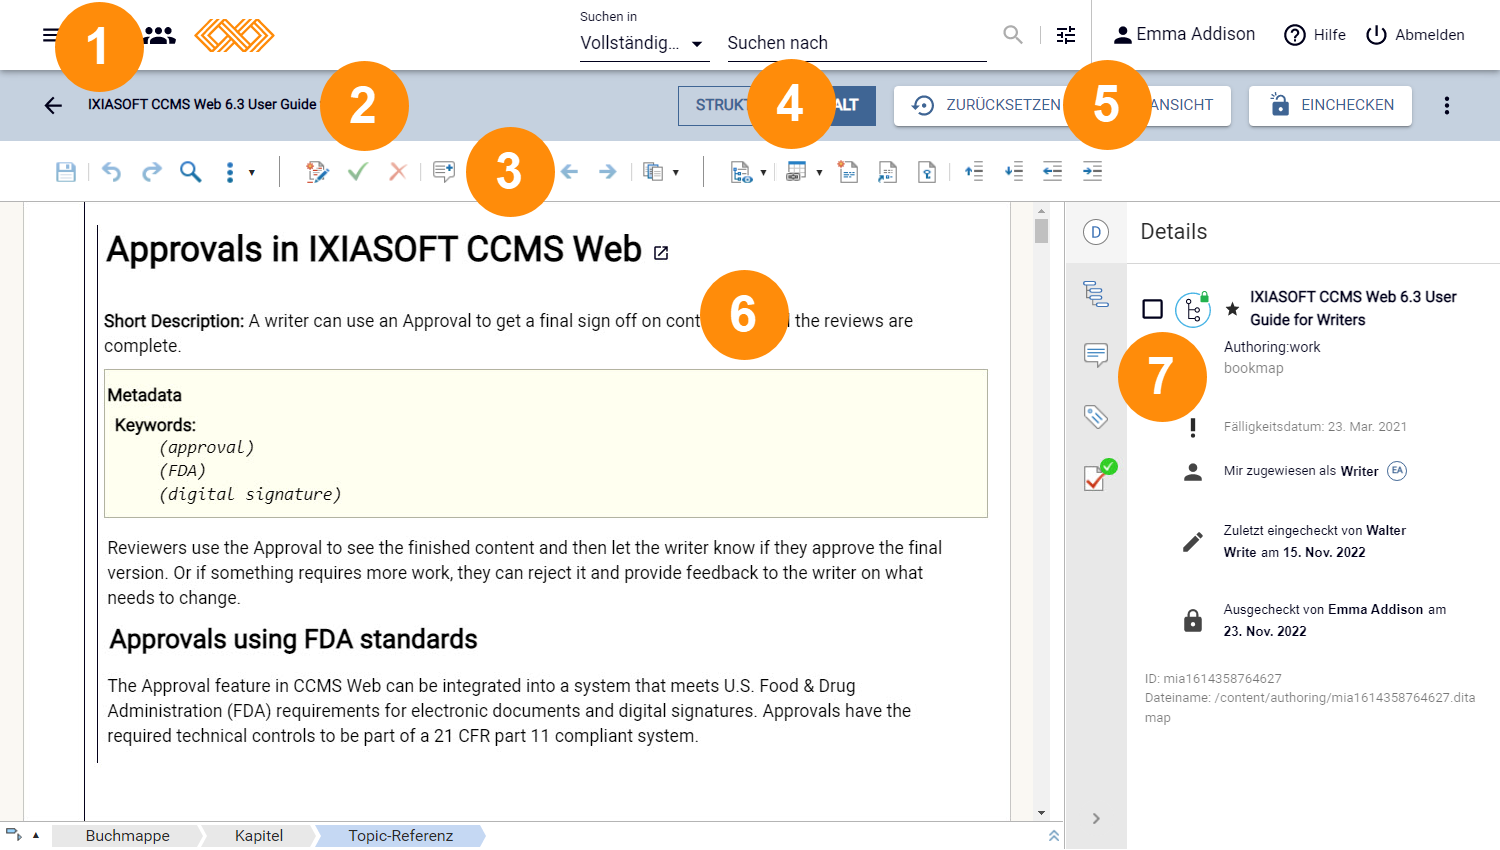Undo the last edit

tap(111, 172)
